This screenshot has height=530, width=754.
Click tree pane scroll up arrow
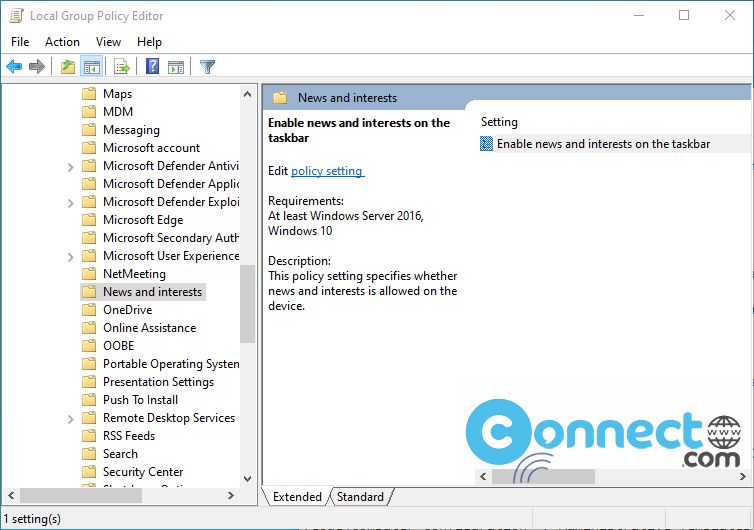click(x=247, y=94)
